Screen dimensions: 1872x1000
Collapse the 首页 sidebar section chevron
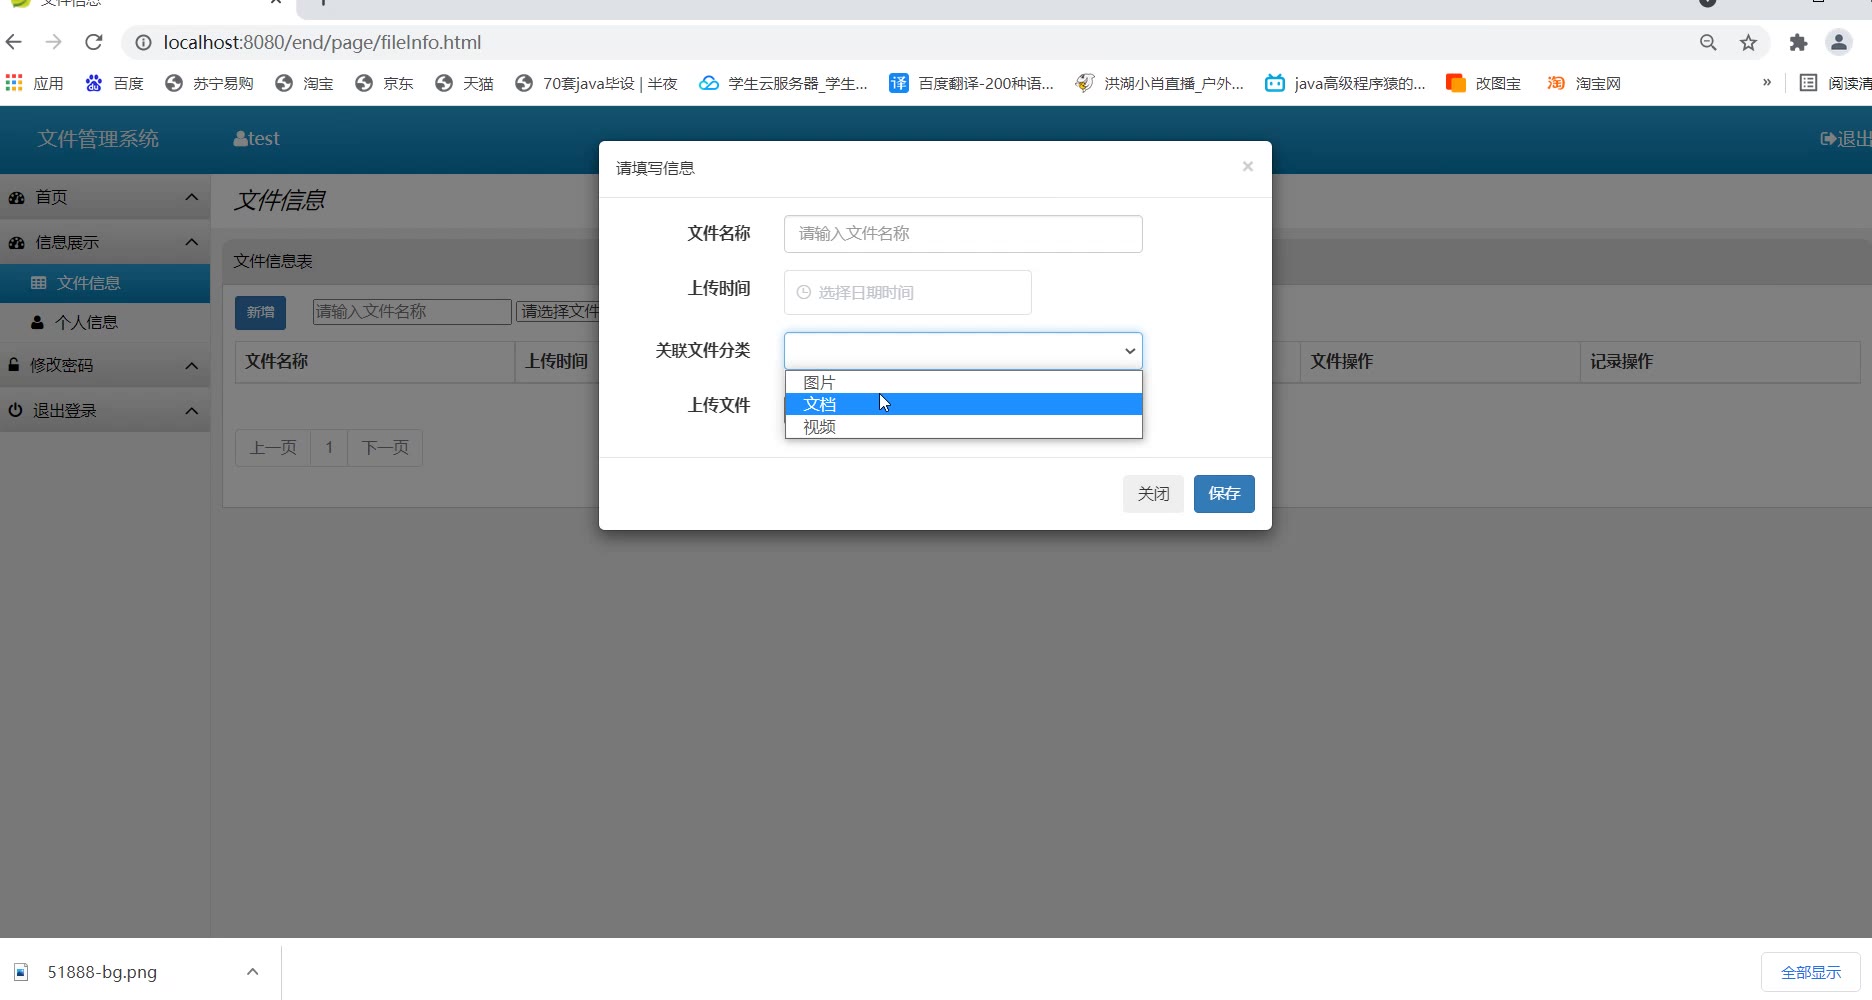pos(191,197)
